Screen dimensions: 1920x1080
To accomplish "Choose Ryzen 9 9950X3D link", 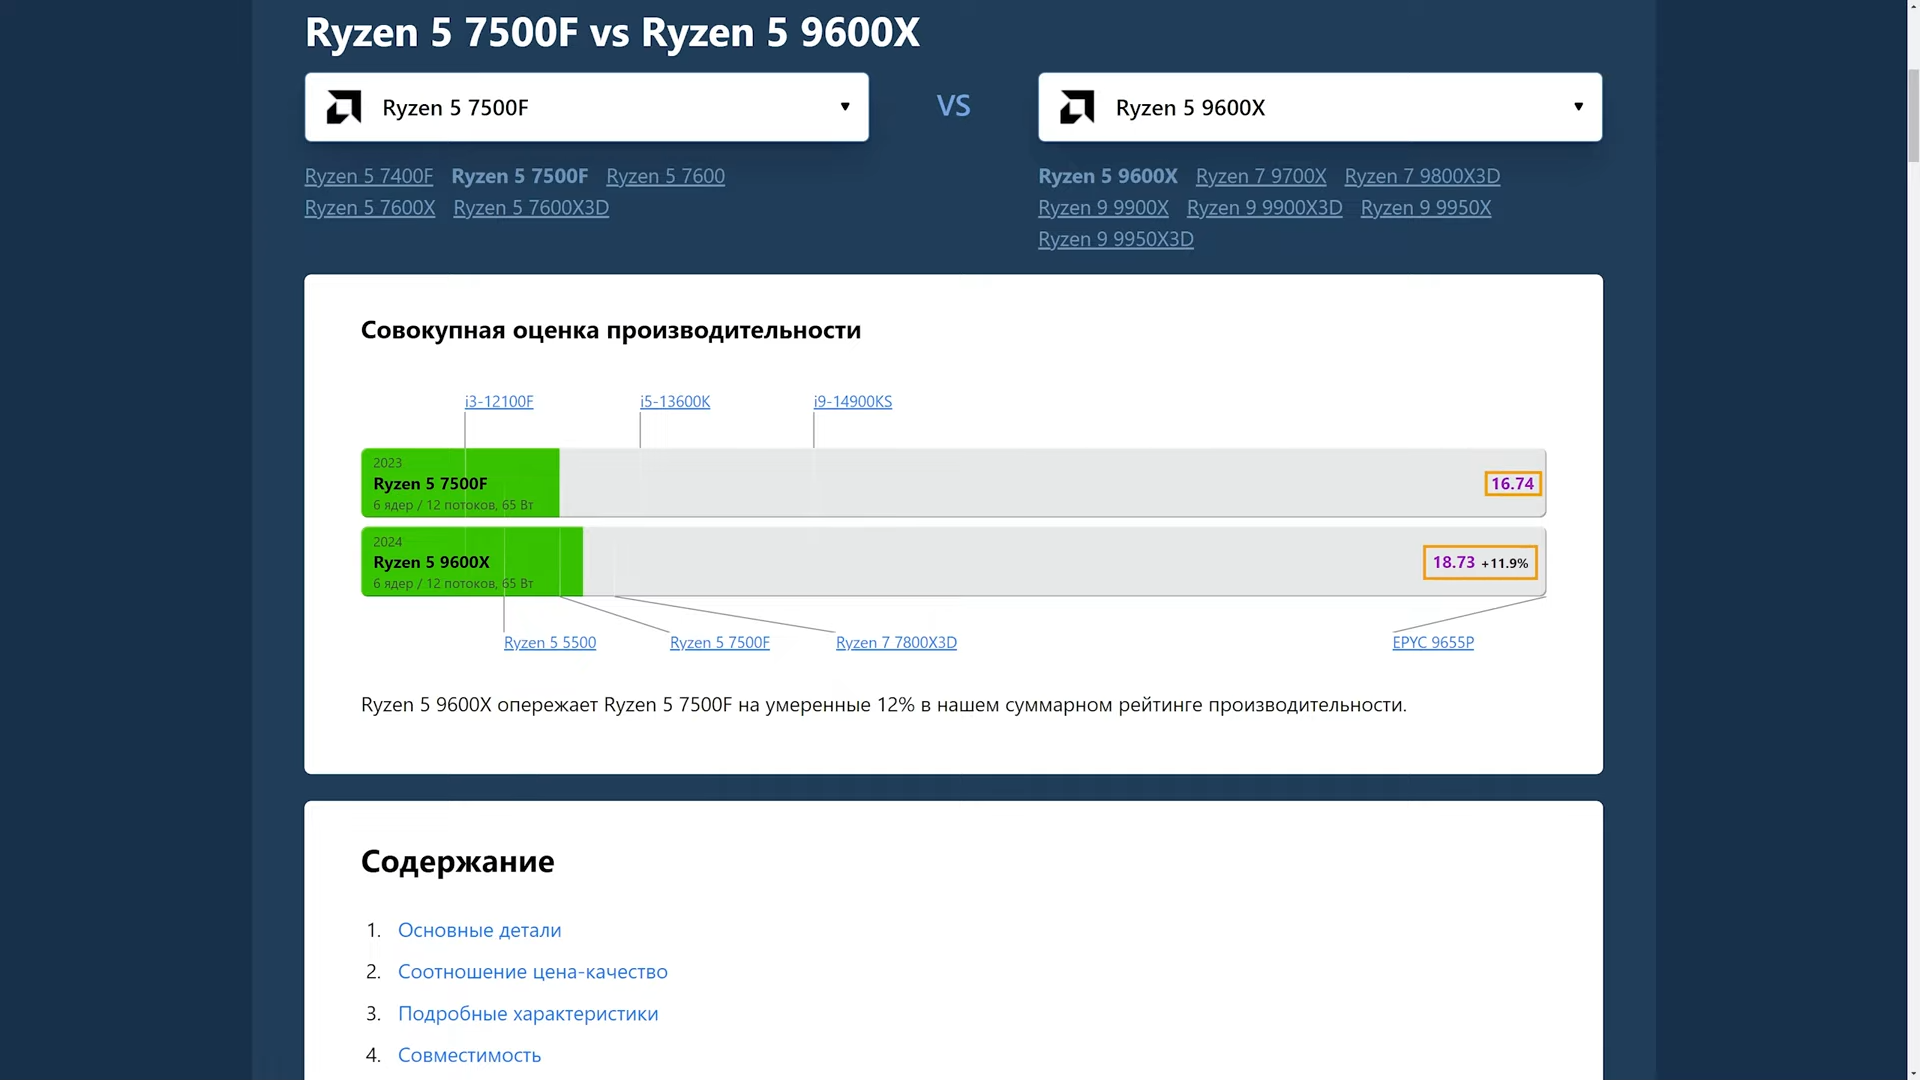I will pyautogui.click(x=1115, y=239).
